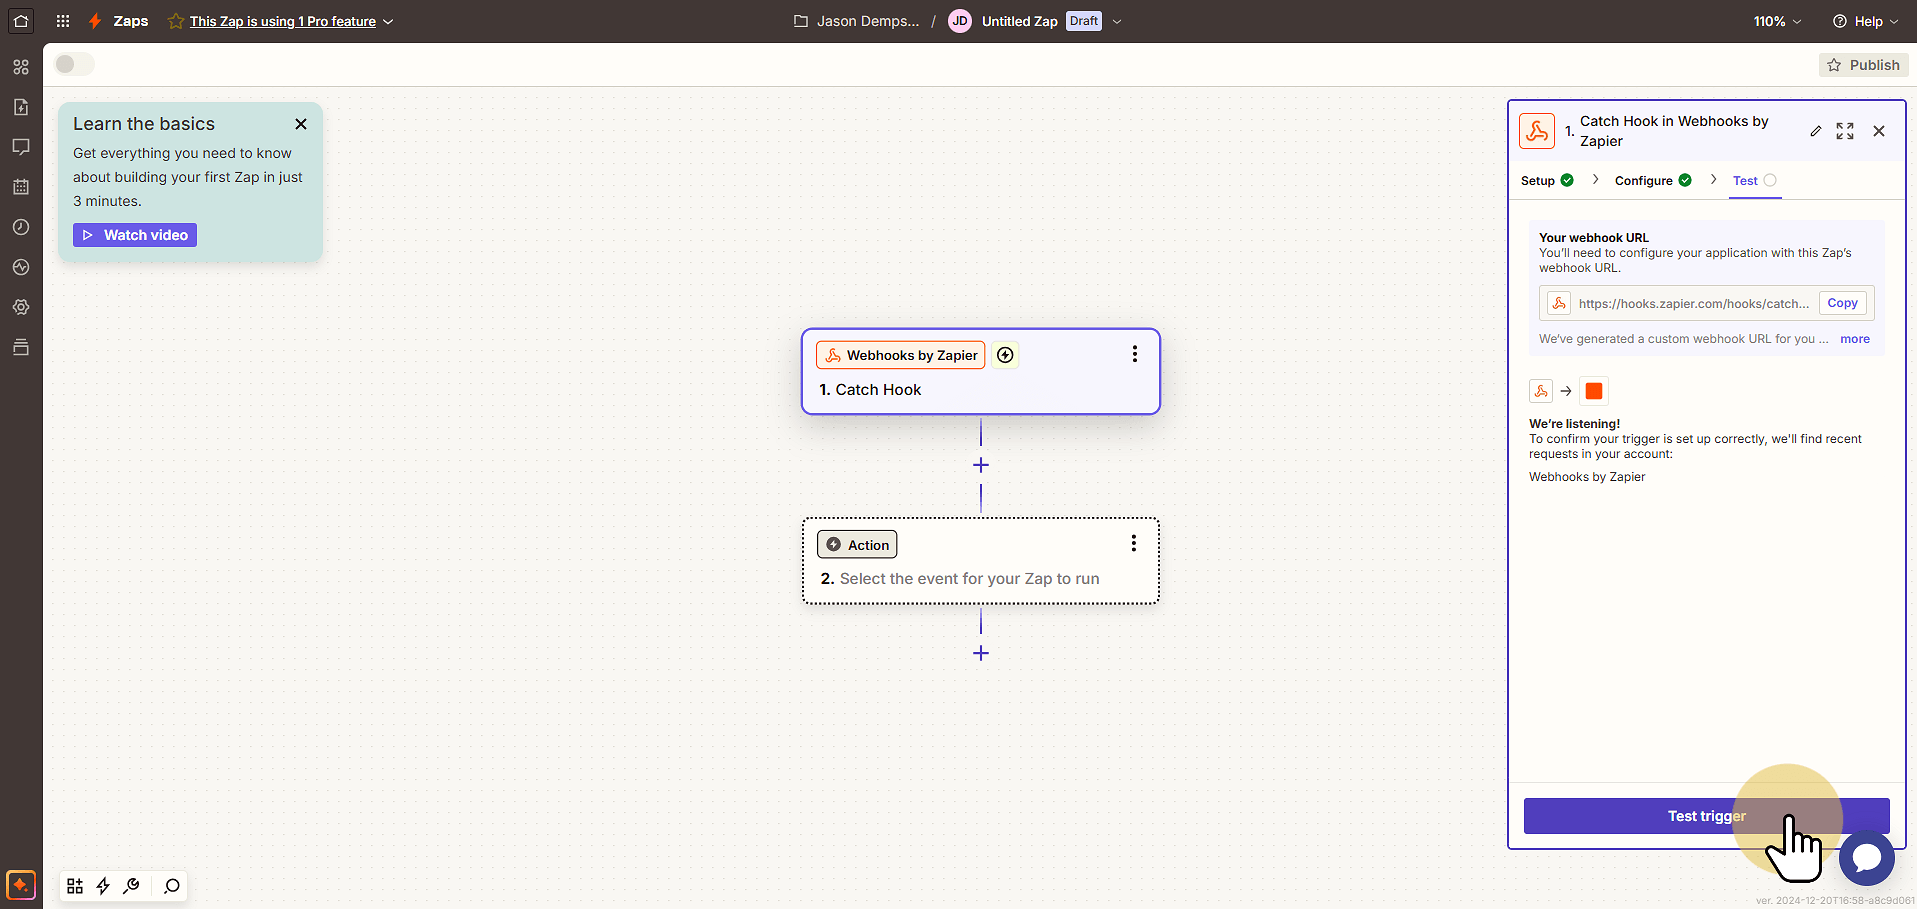Viewport: 1917px width, 909px height.
Task: Open the chat support bubble
Action: coord(1866,857)
